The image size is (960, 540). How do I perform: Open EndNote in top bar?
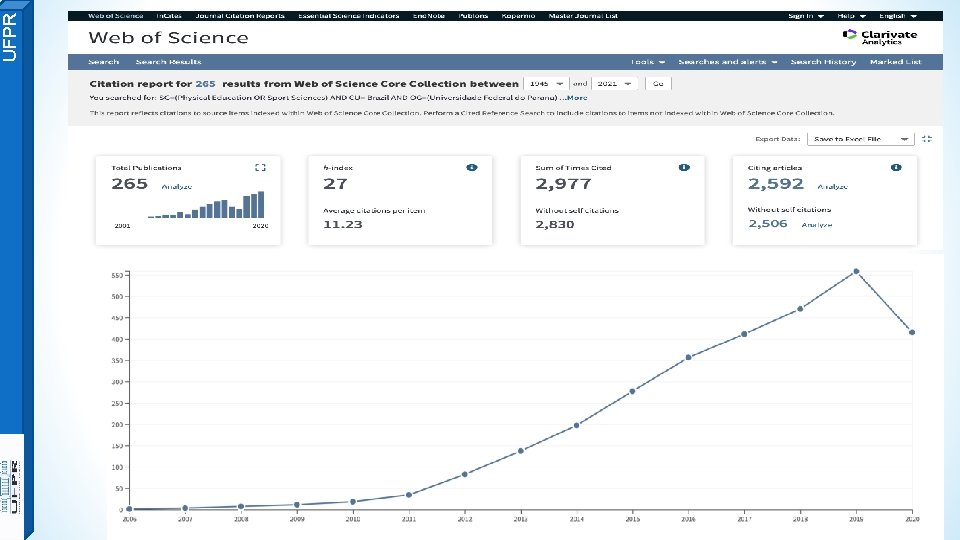click(429, 16)
